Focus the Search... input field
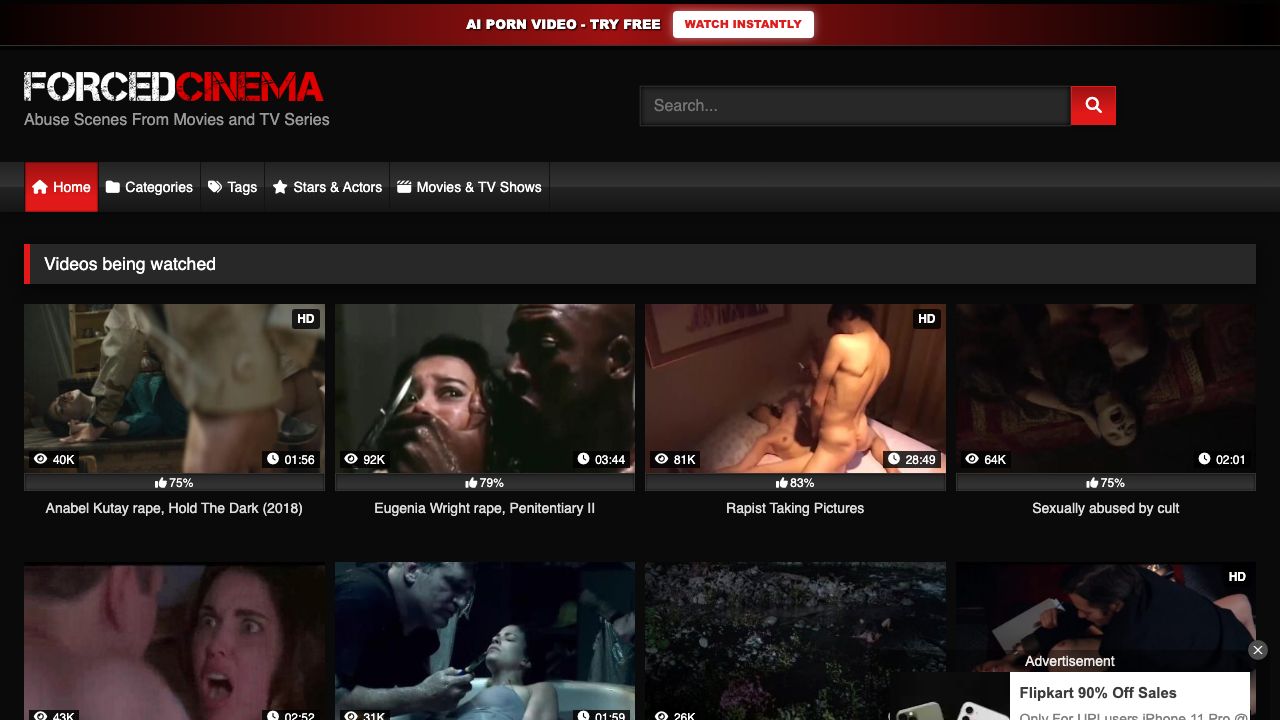The width and height of the screenshot is (1280, 720). 855,105
